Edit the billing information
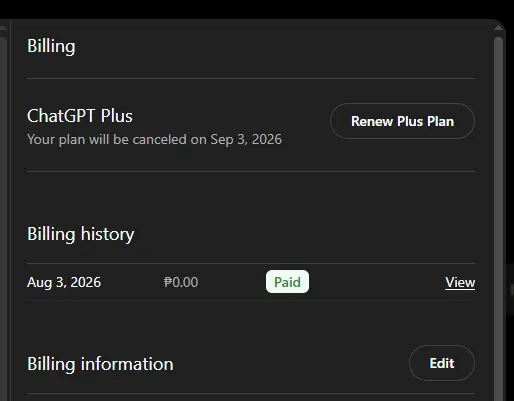The image size is (514, 401). coord(442,363)
